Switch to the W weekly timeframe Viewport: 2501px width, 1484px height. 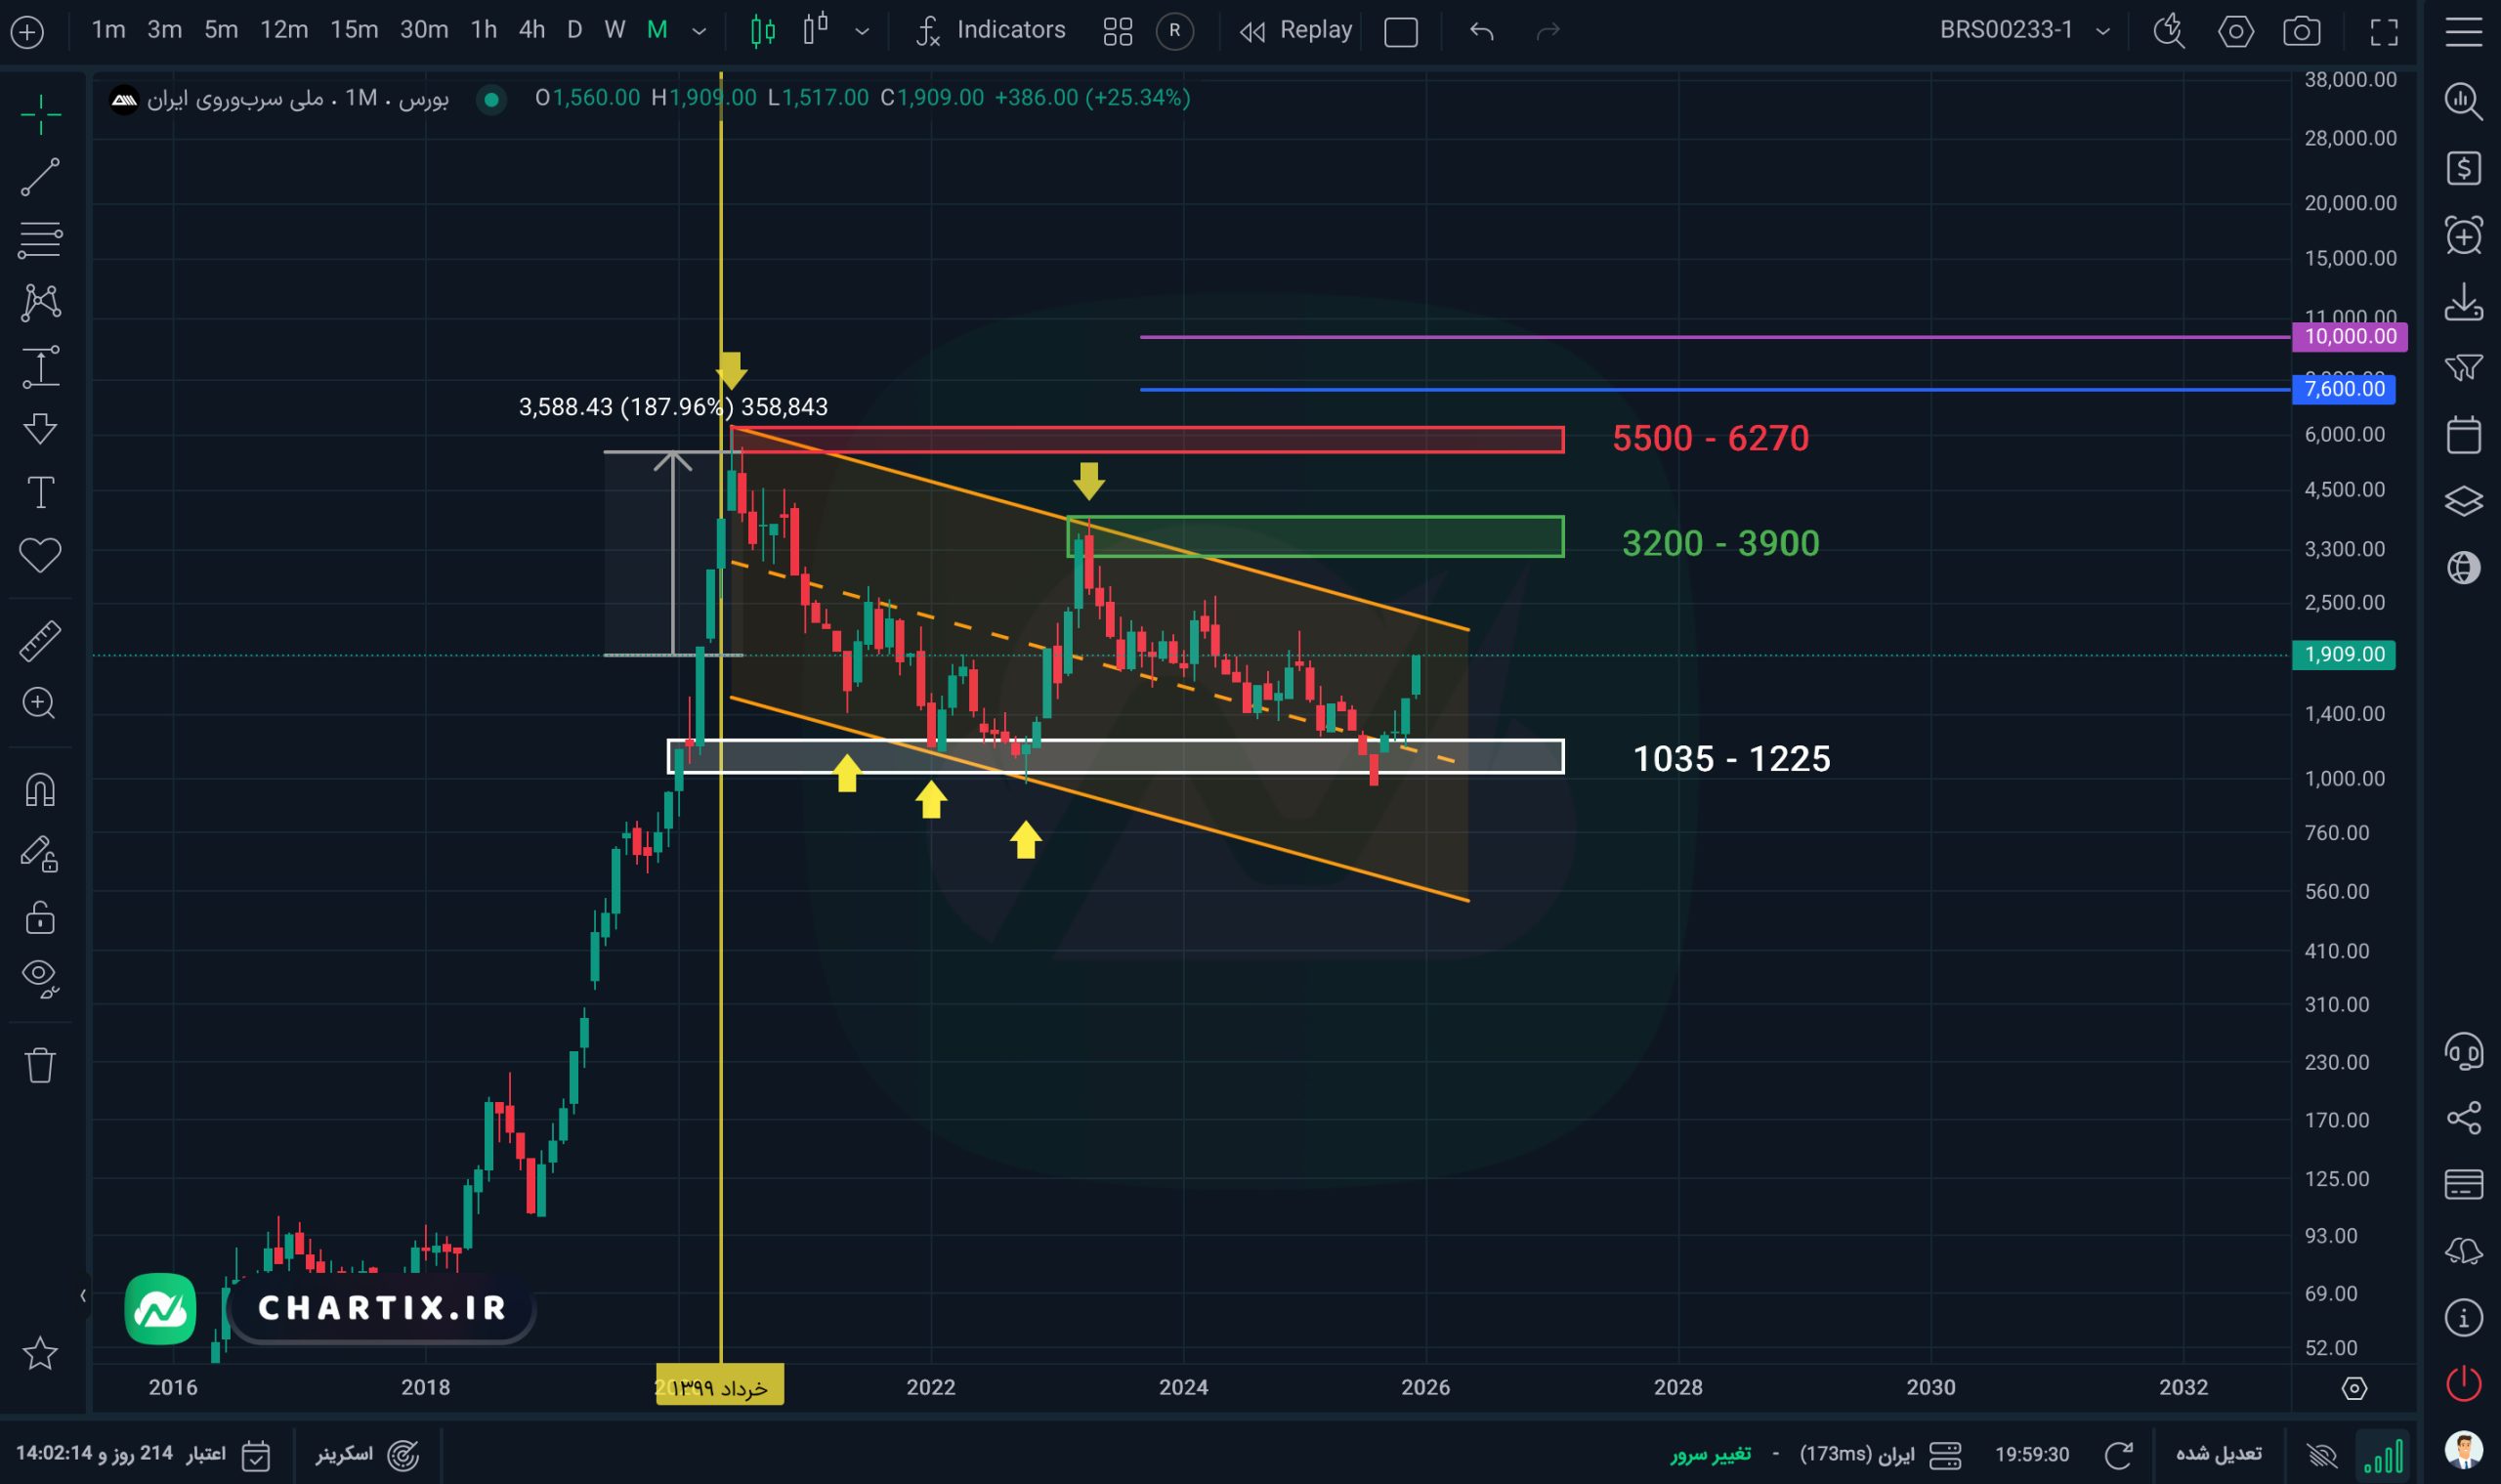(614, 30)
